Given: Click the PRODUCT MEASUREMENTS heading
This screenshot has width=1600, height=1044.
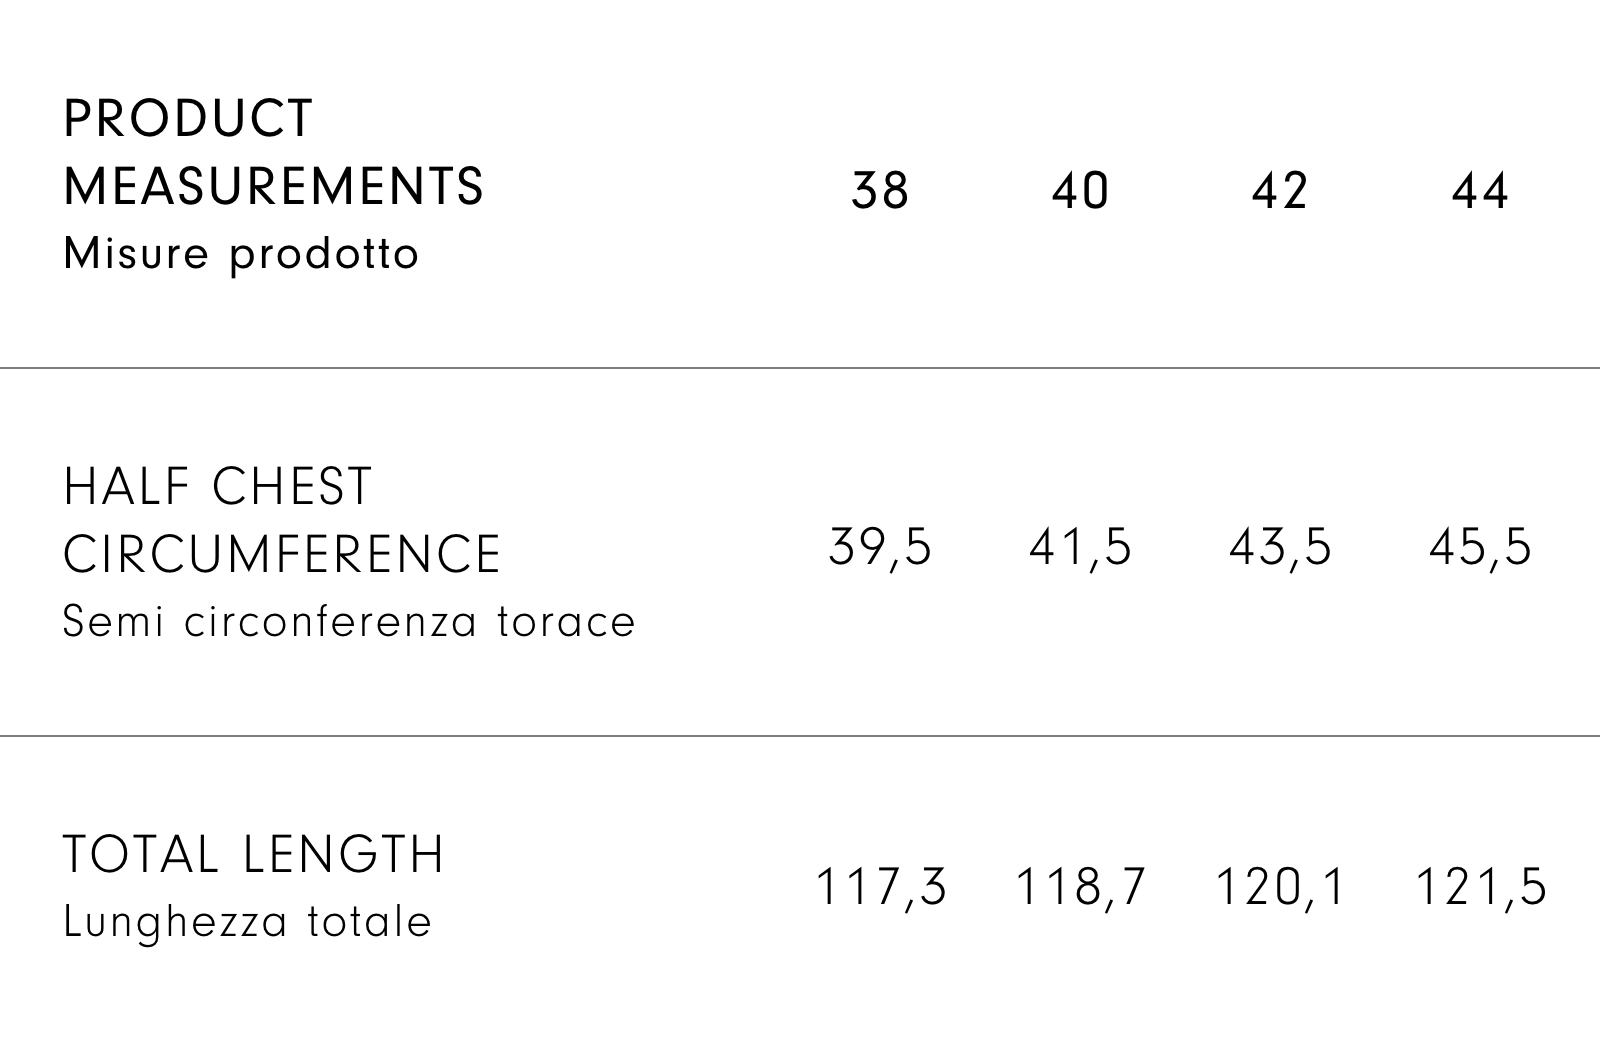Looking at the screenshot, I should tap(273, 152).
